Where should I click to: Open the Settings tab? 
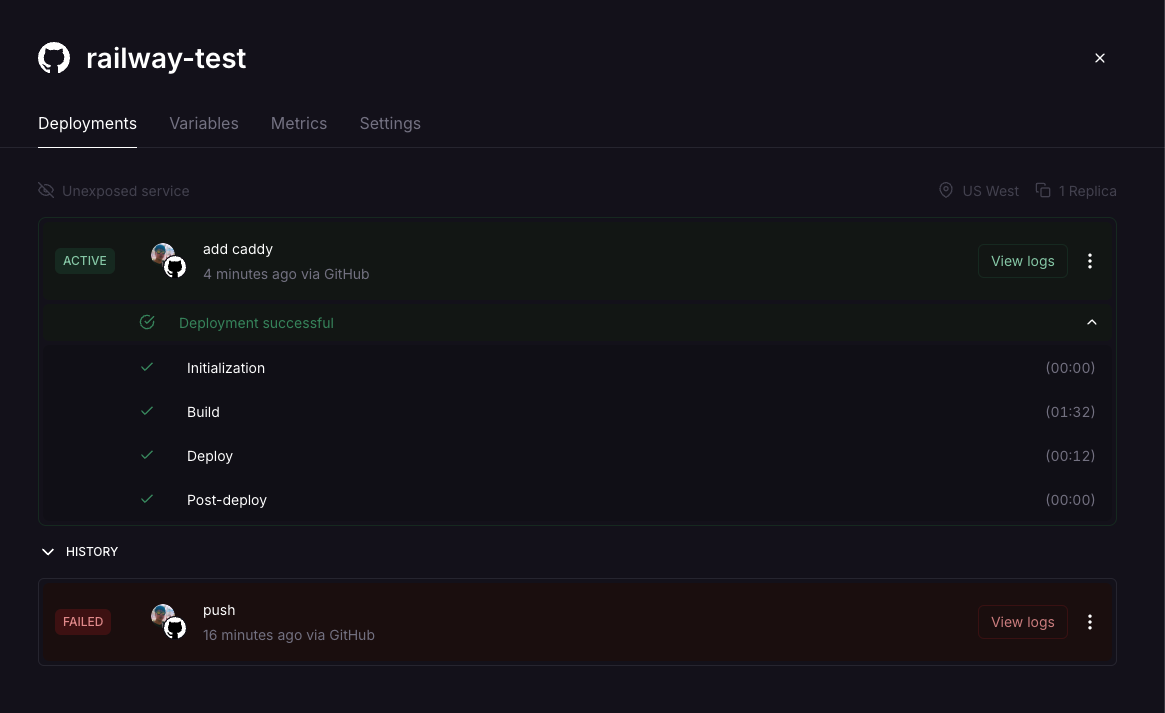[x=390, y=123]
